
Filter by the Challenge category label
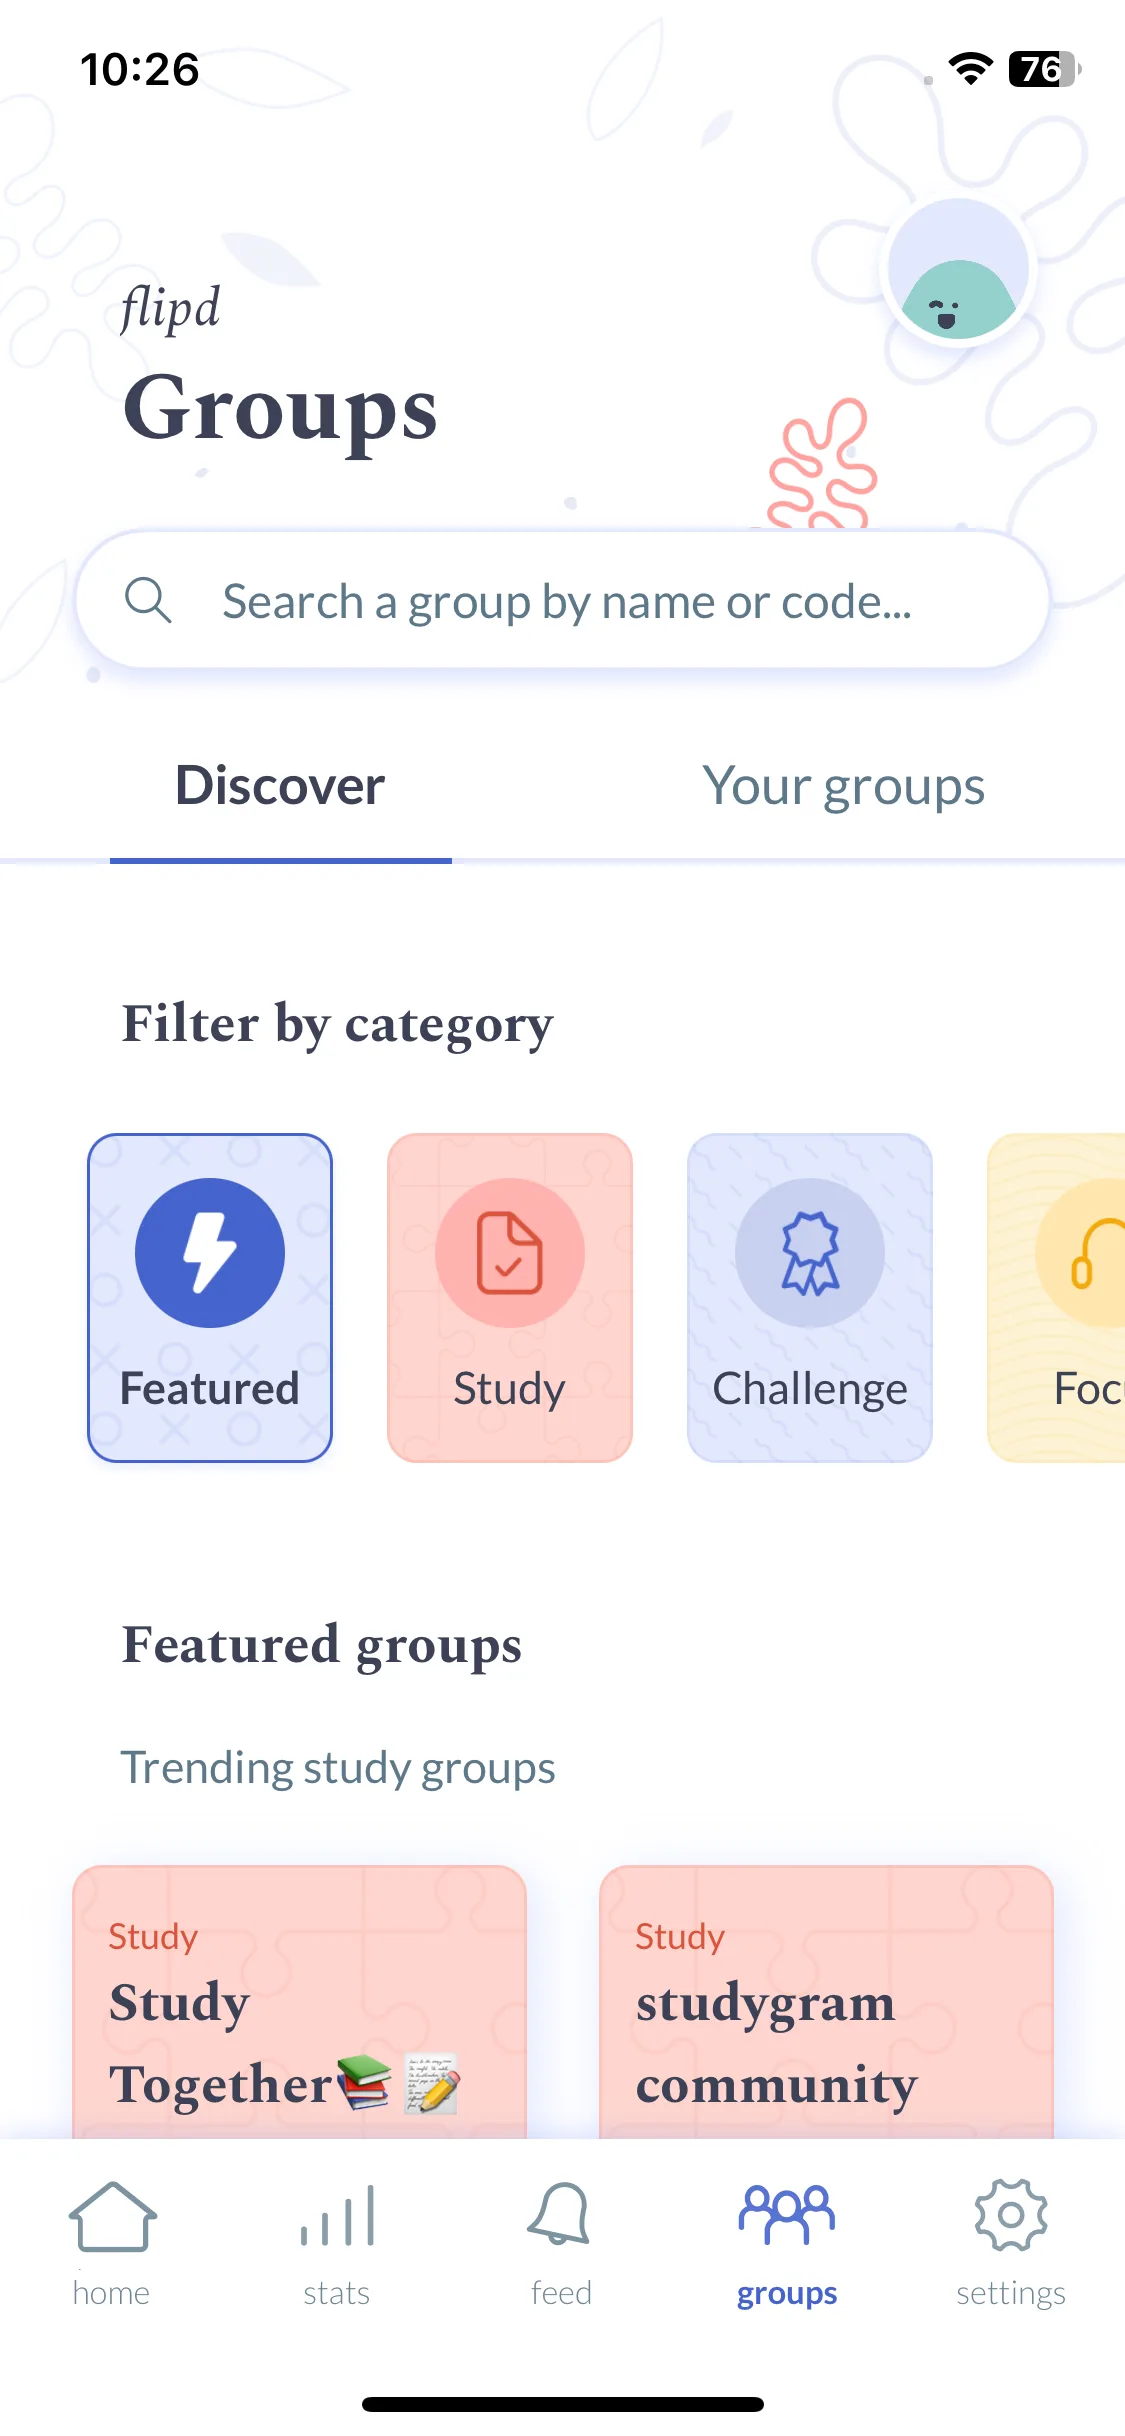click(810, 1391)
